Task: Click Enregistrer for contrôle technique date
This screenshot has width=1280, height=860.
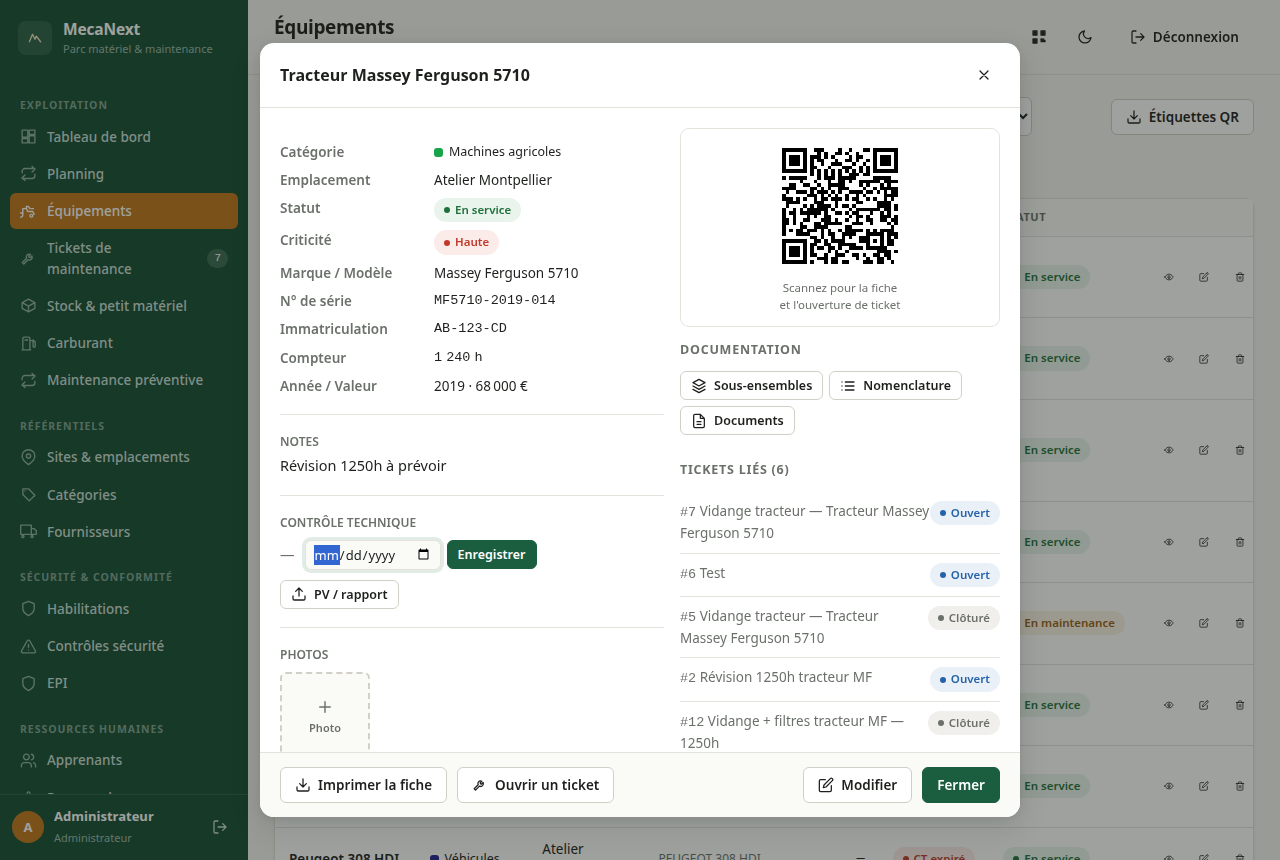Action: click(x=492, y=555)
